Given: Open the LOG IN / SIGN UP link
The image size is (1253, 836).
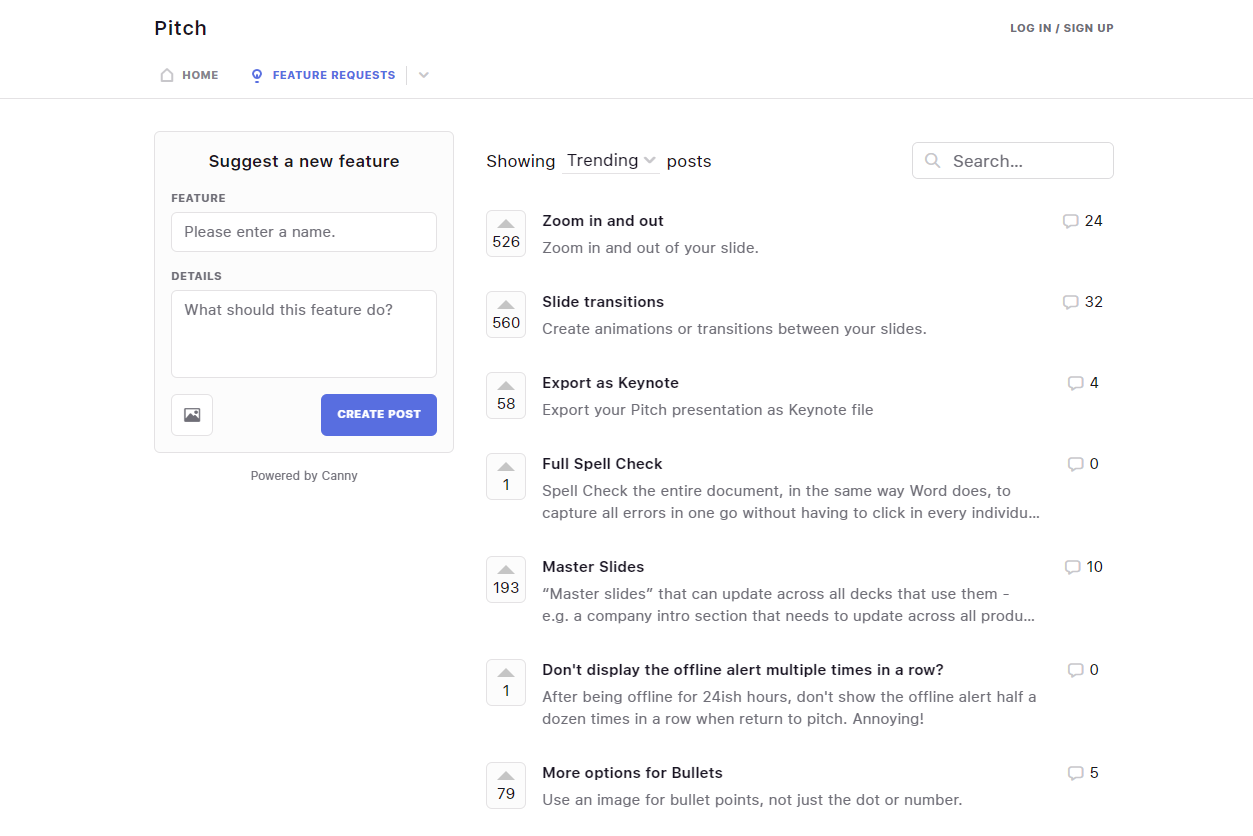Looking at the screenshot, I should coord(1061,27).
